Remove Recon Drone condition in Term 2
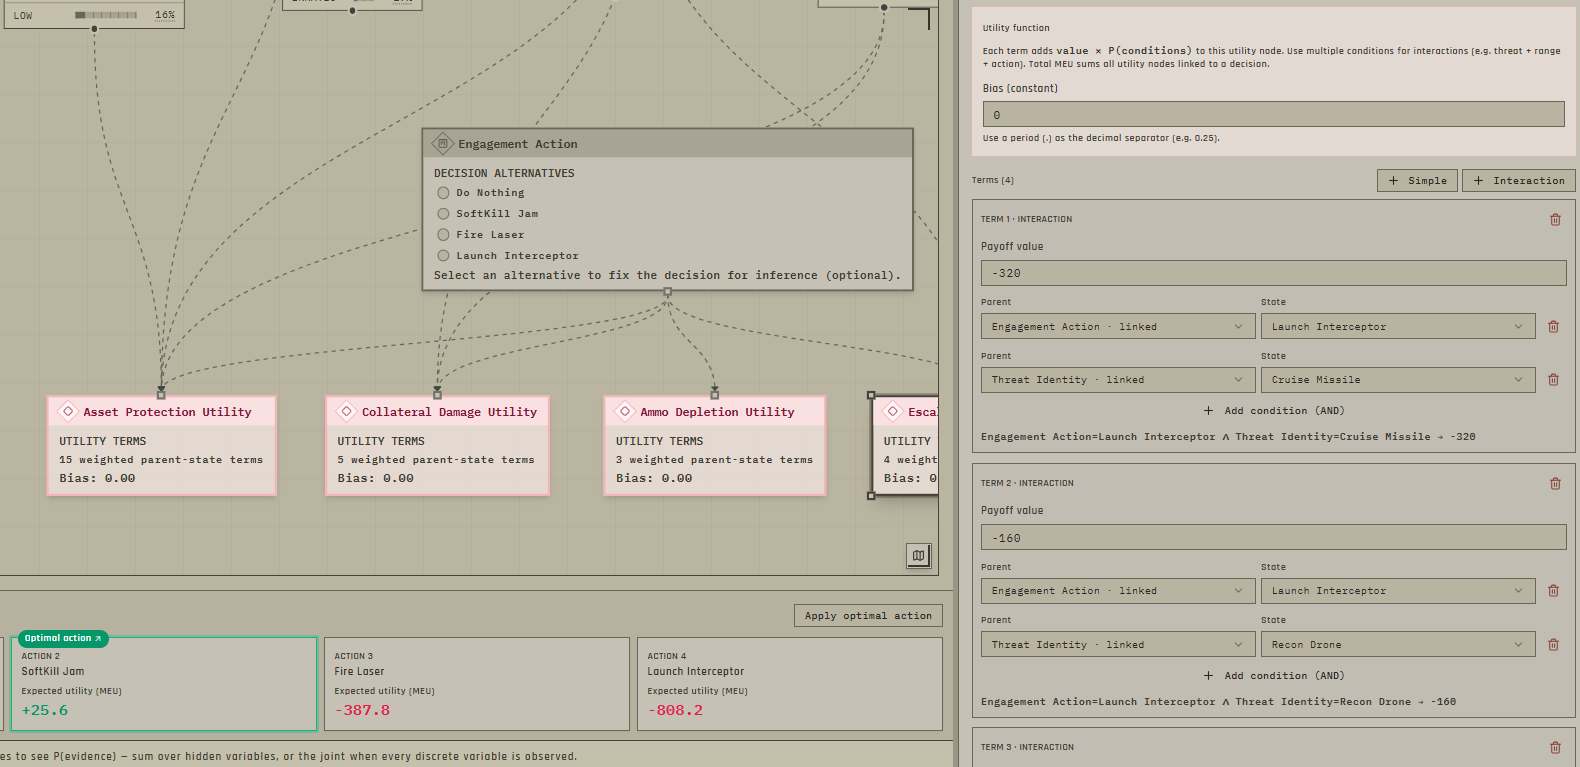 point(1553,644)
